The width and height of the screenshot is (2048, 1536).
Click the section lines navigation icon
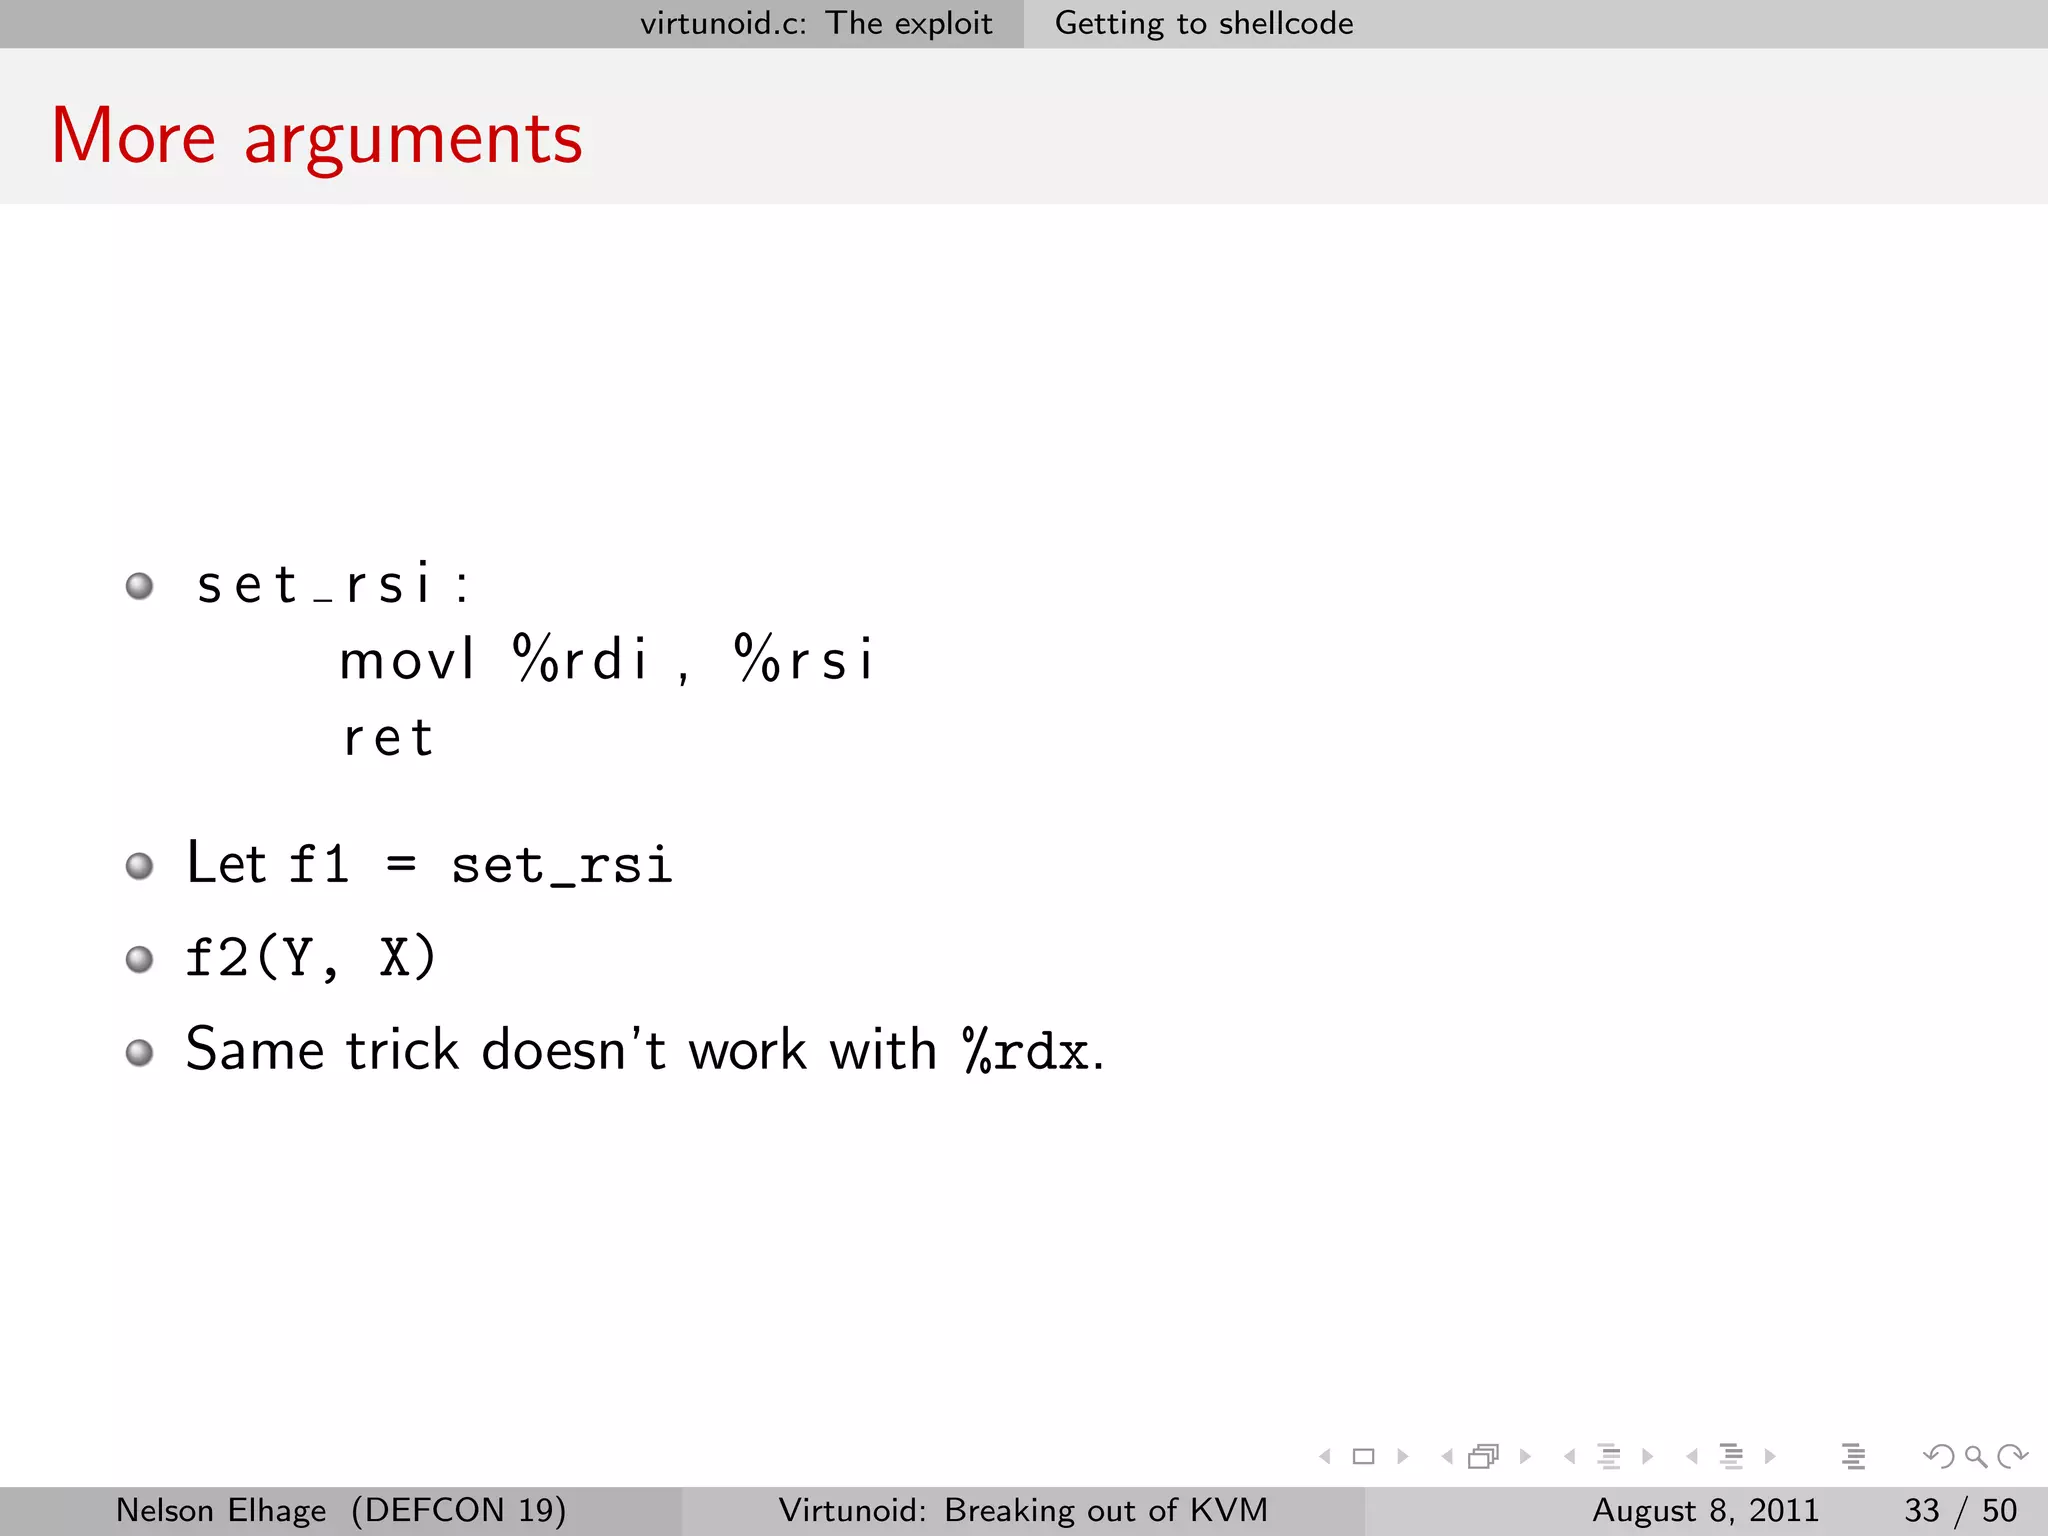(x=1731, y=1457)
